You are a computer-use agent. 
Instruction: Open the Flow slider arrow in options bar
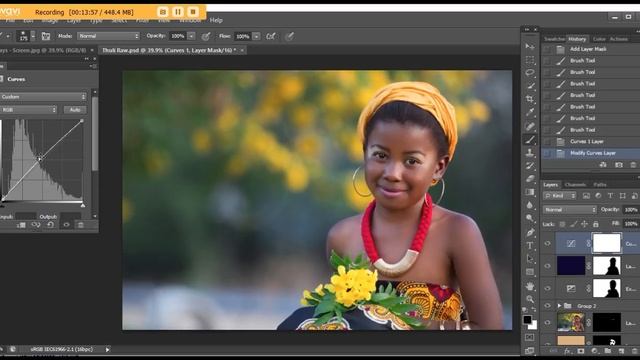256,36
